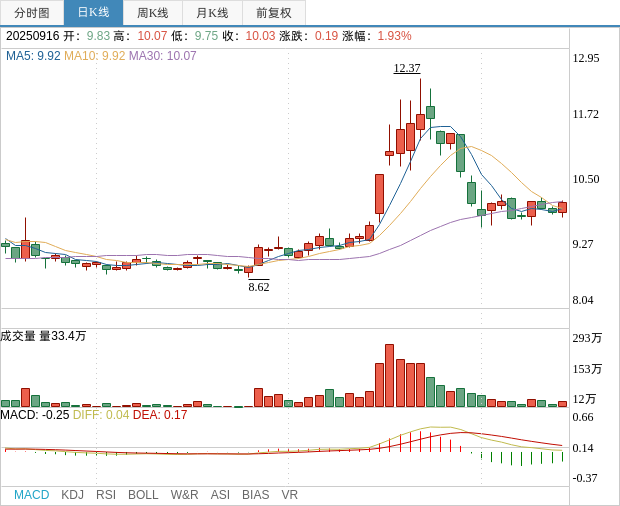Click the 12万 volume axis label
This screenshot has height=506, width=620.
(584, 399)
